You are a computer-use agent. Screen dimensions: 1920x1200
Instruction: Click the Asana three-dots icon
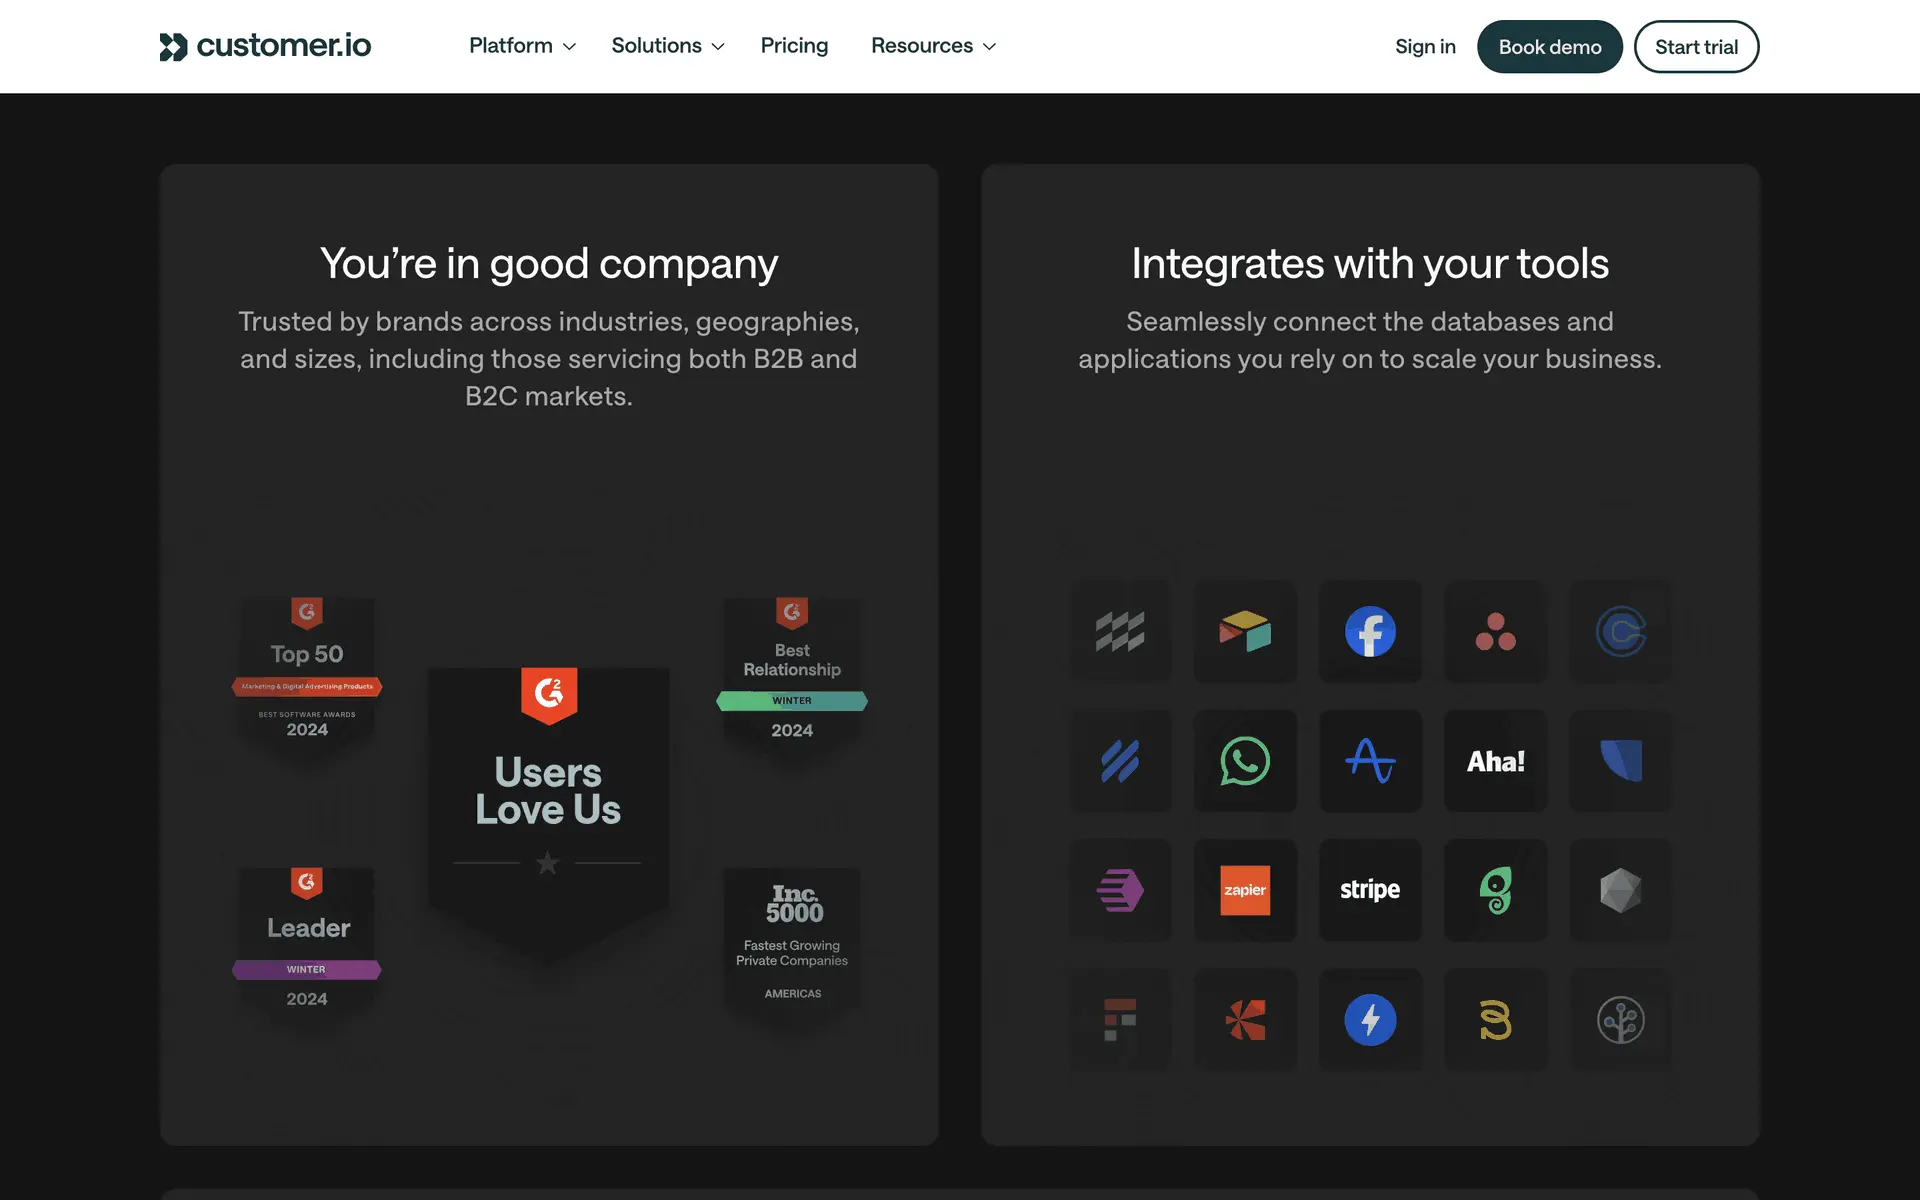[1495, 632]
